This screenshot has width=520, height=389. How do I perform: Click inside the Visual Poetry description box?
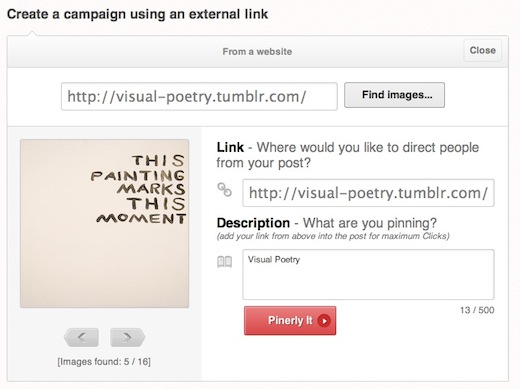[x=368, y=274]
